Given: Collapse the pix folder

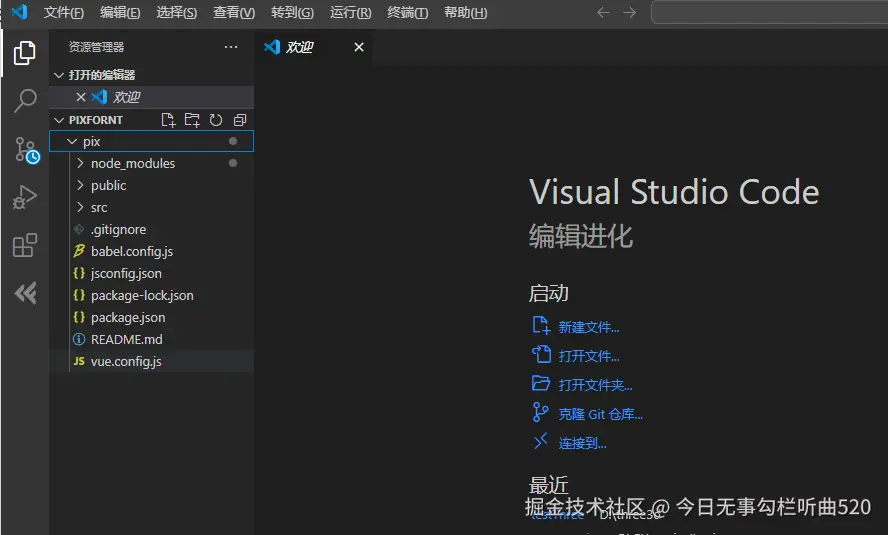Looking at the screenshot, I should [72, 142].
